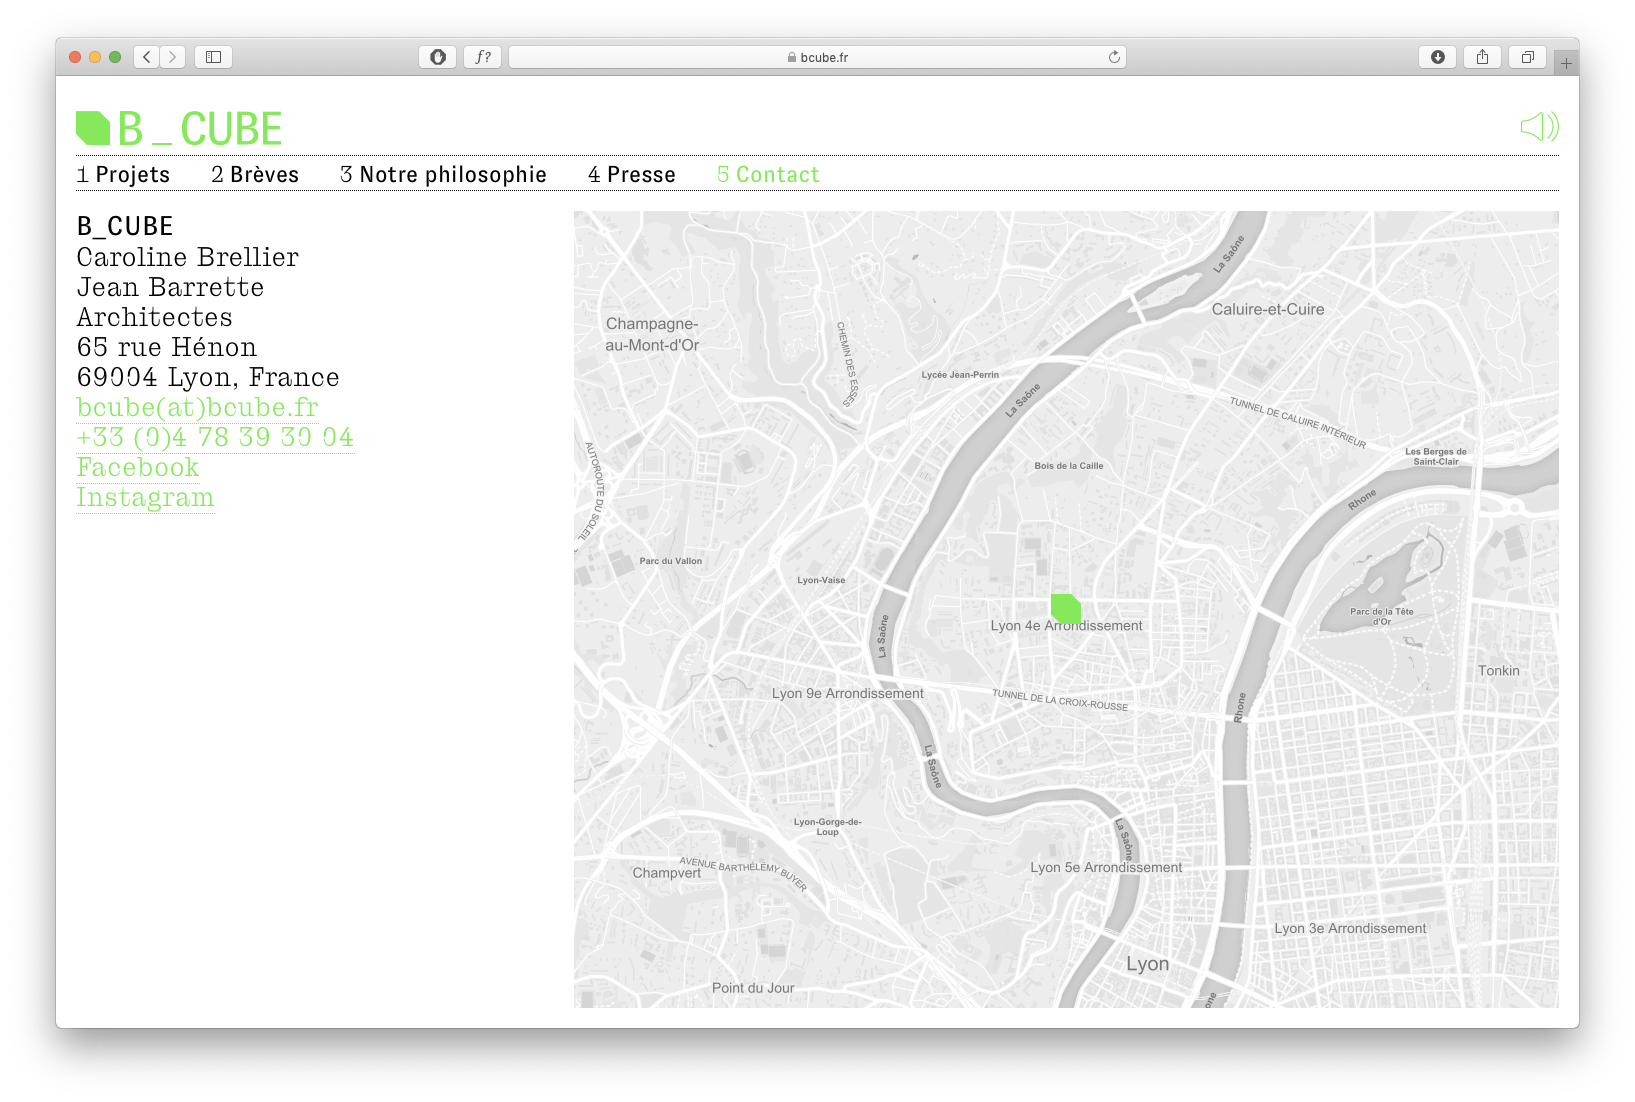Click the privacy shield extension icon
This screenshot has width=1635, height=1102.
[x=437, y=57]
